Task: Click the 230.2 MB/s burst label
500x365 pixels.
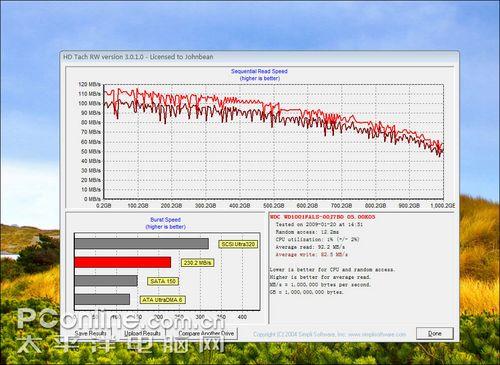Action: [x=198, y=263]
